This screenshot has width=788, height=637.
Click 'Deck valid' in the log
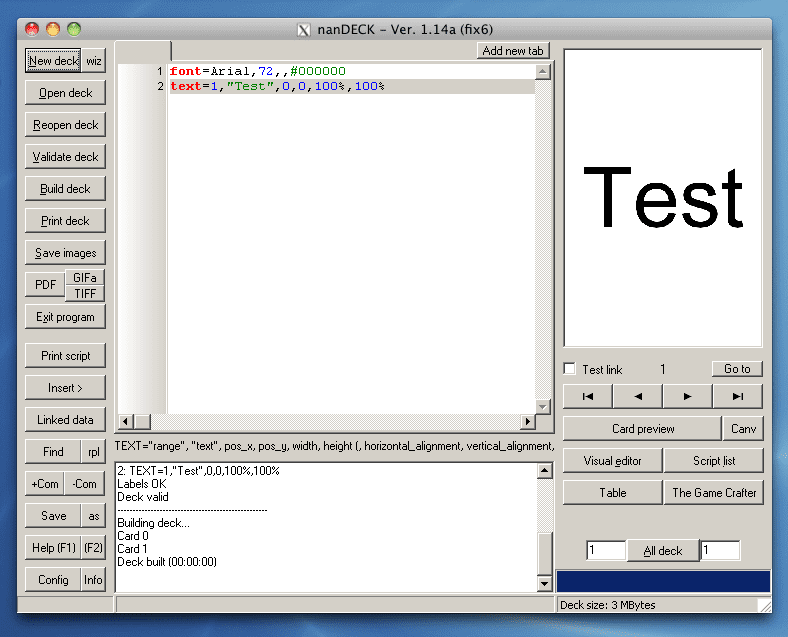[x=143, y=497]
